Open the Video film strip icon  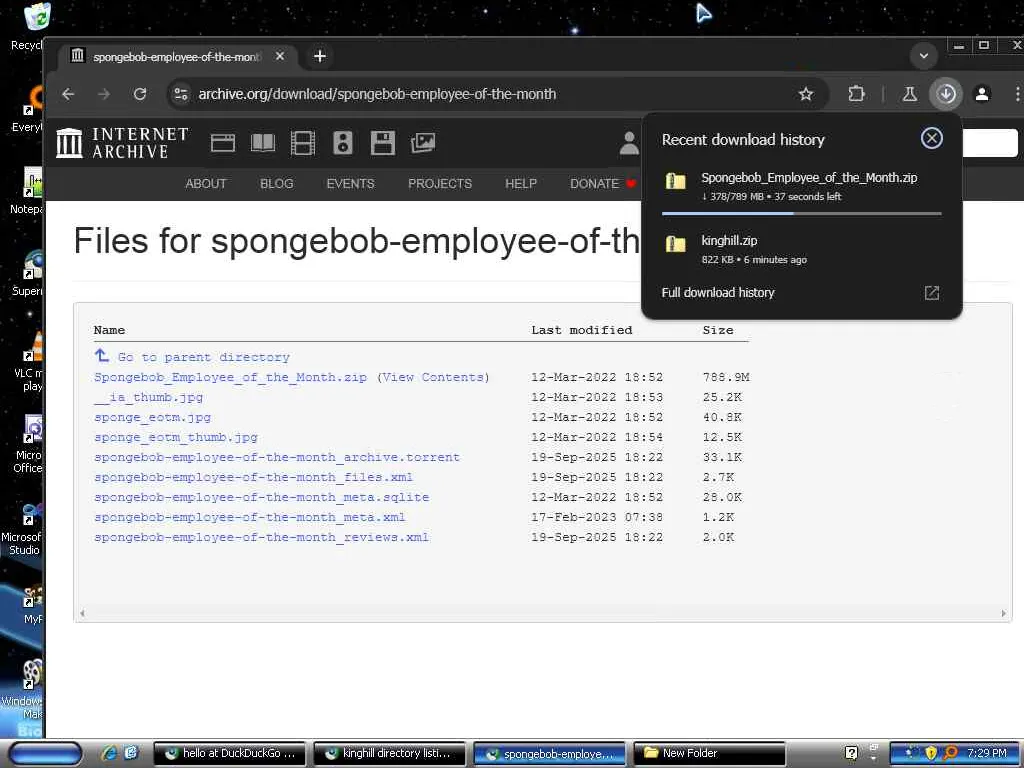pyautogui.click(x=302, y=142)
